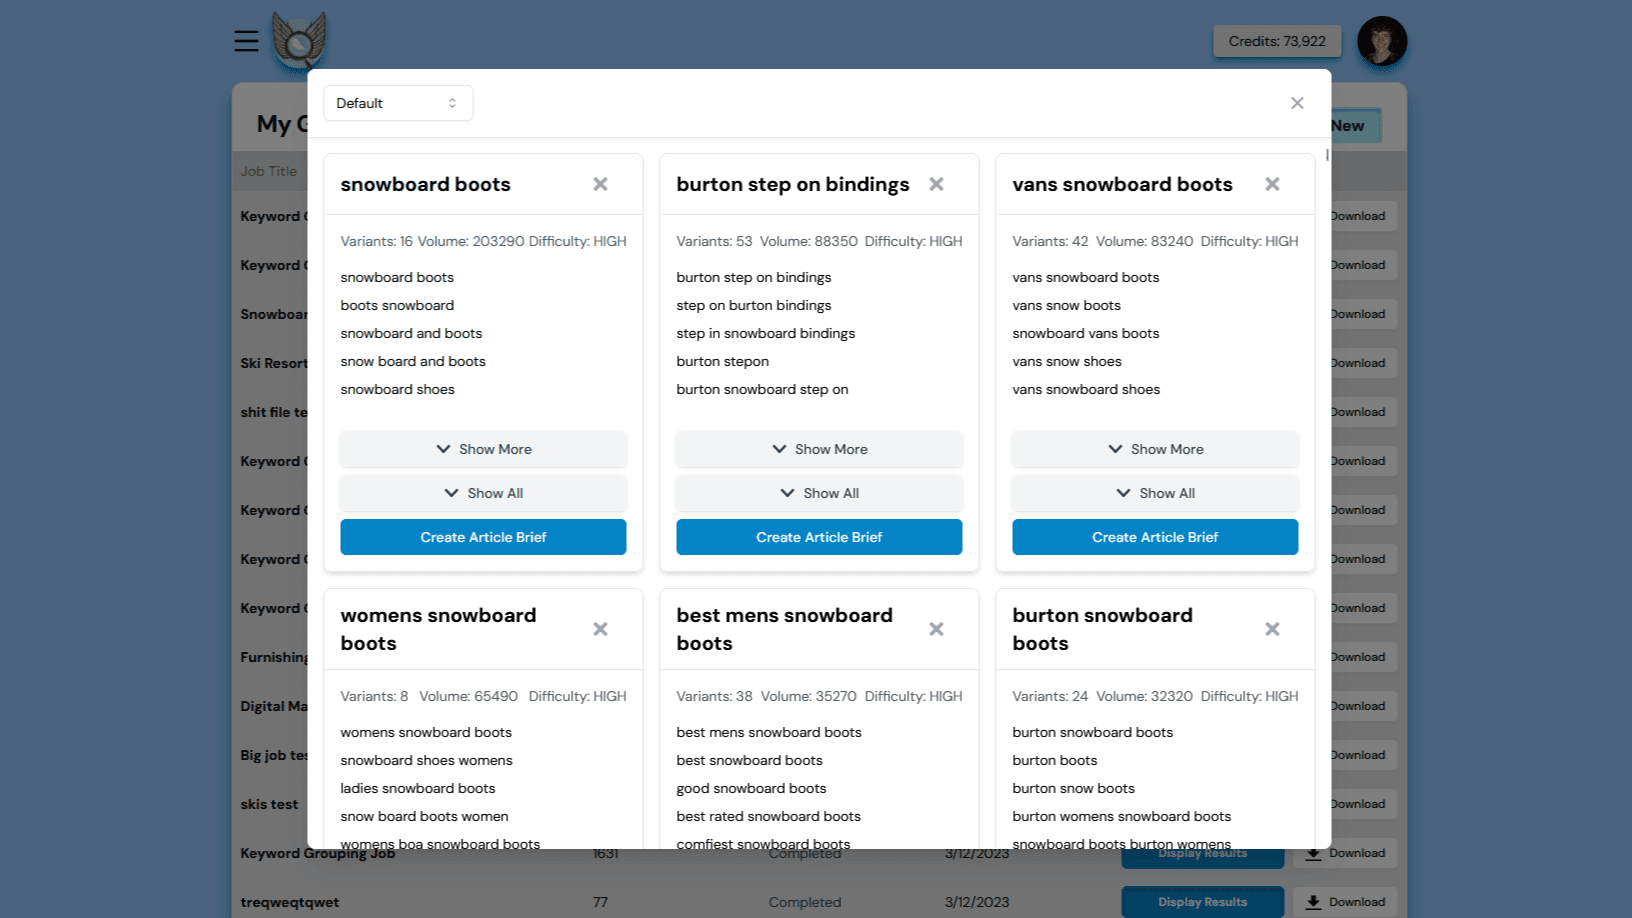This screenshot has width=1632, height=918.
Task: Click the Credits balance badge
Action: click(x=1277, y=41)
